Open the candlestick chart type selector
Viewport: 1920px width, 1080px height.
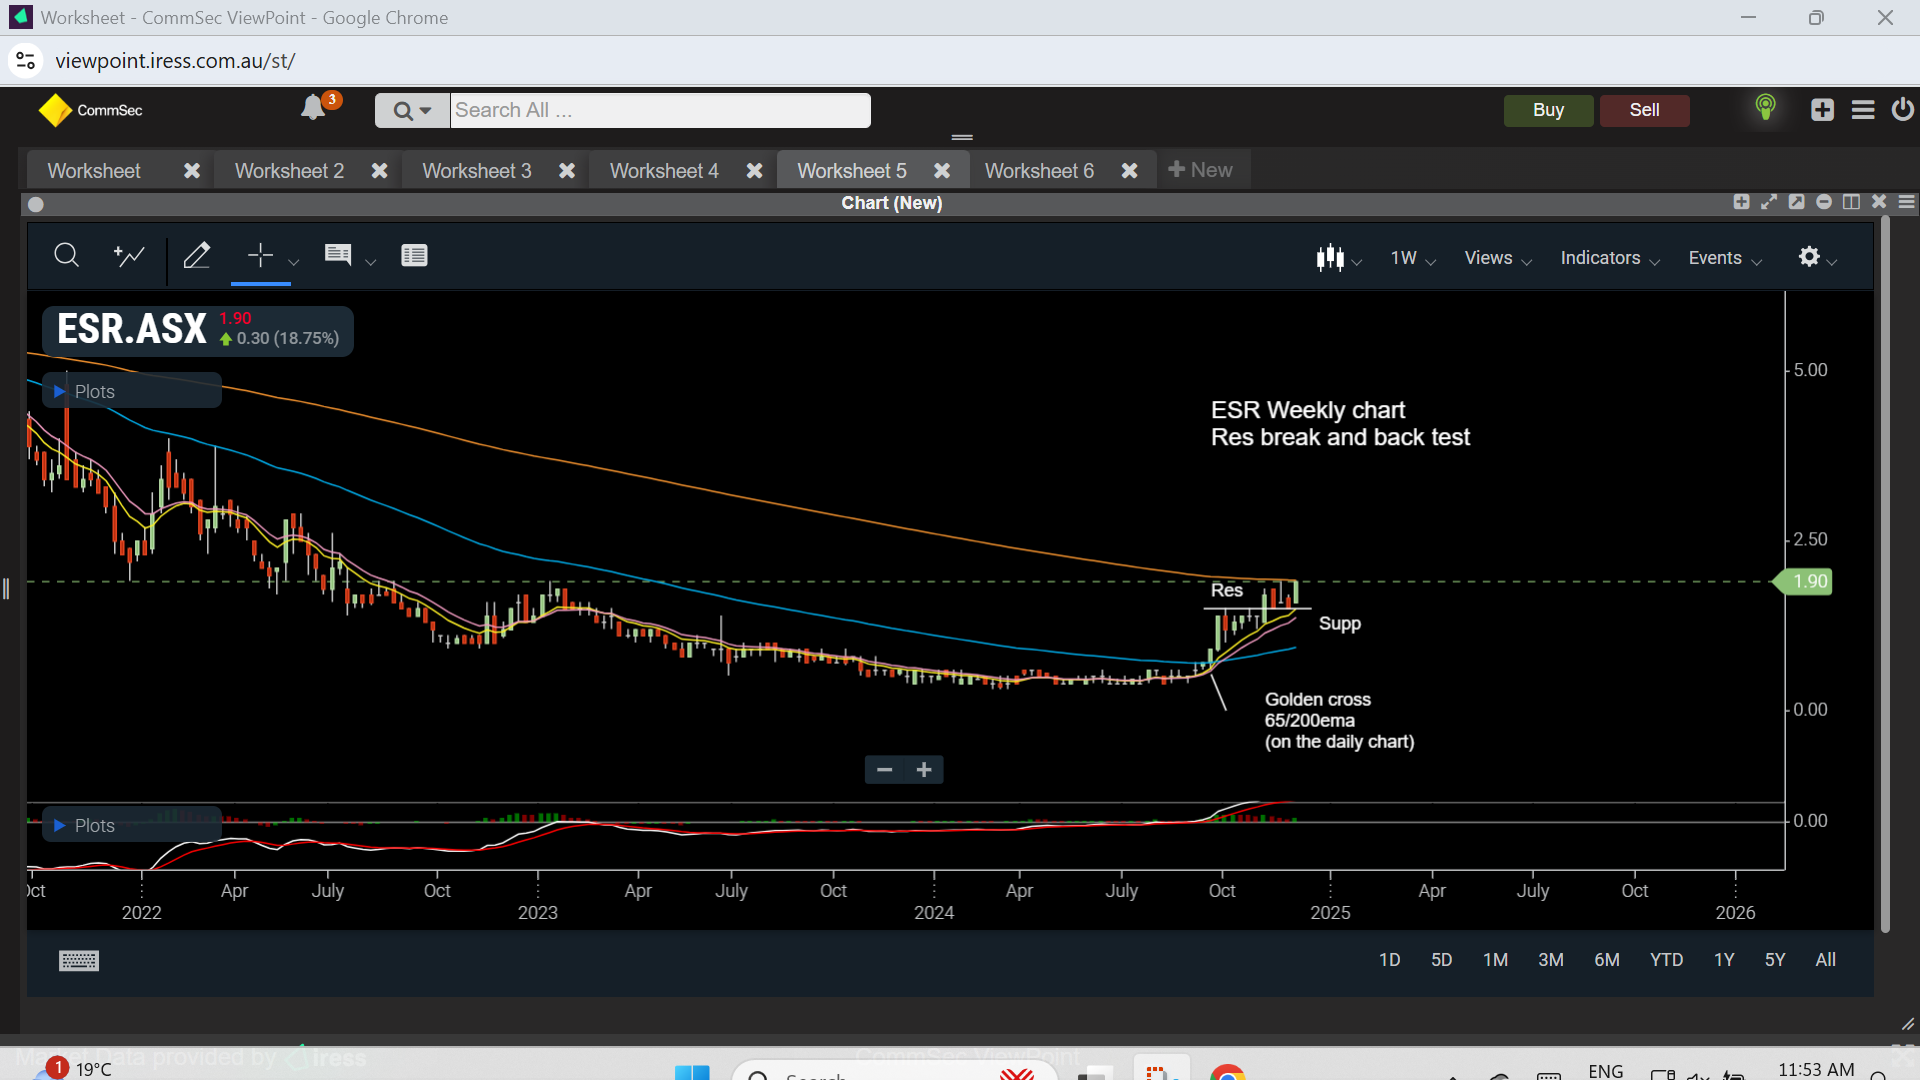pyautogui.click(x=1339, y=258)
